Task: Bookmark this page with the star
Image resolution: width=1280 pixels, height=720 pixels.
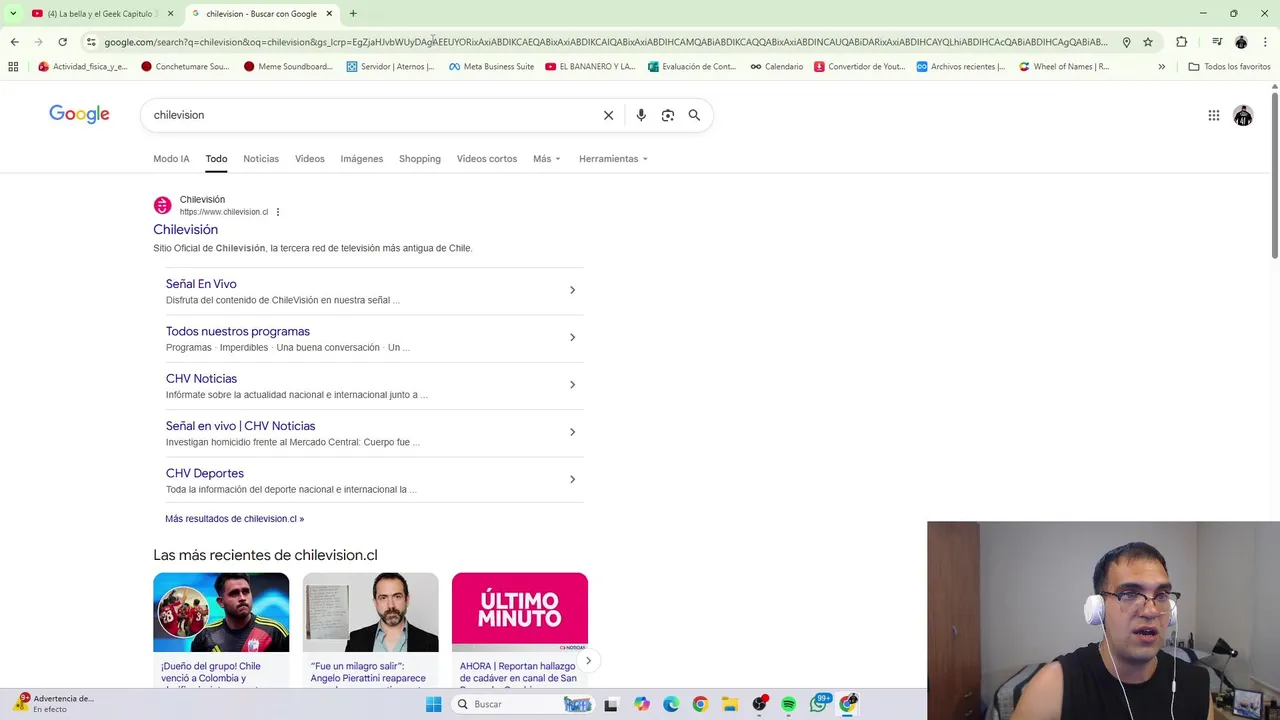Action: (1148, 42)
